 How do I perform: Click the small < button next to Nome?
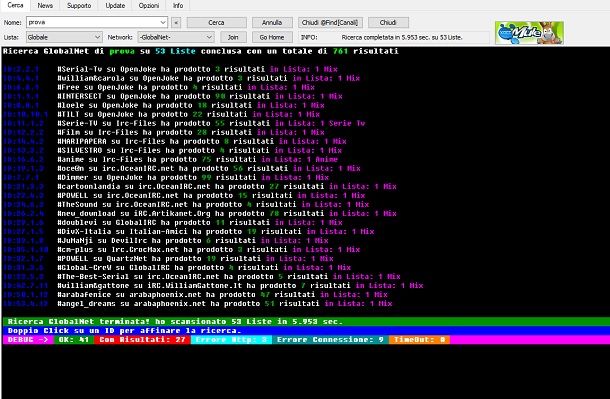pos(176,23)
